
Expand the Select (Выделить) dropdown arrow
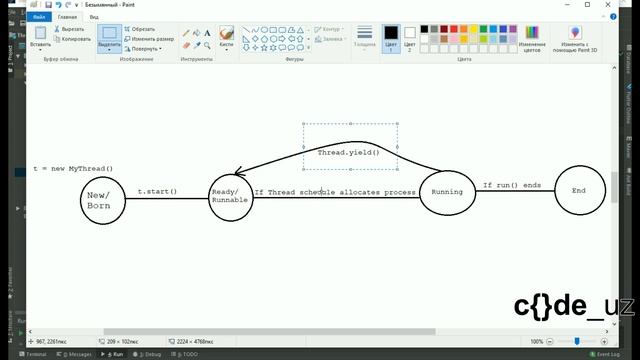[x=109, y=50]
